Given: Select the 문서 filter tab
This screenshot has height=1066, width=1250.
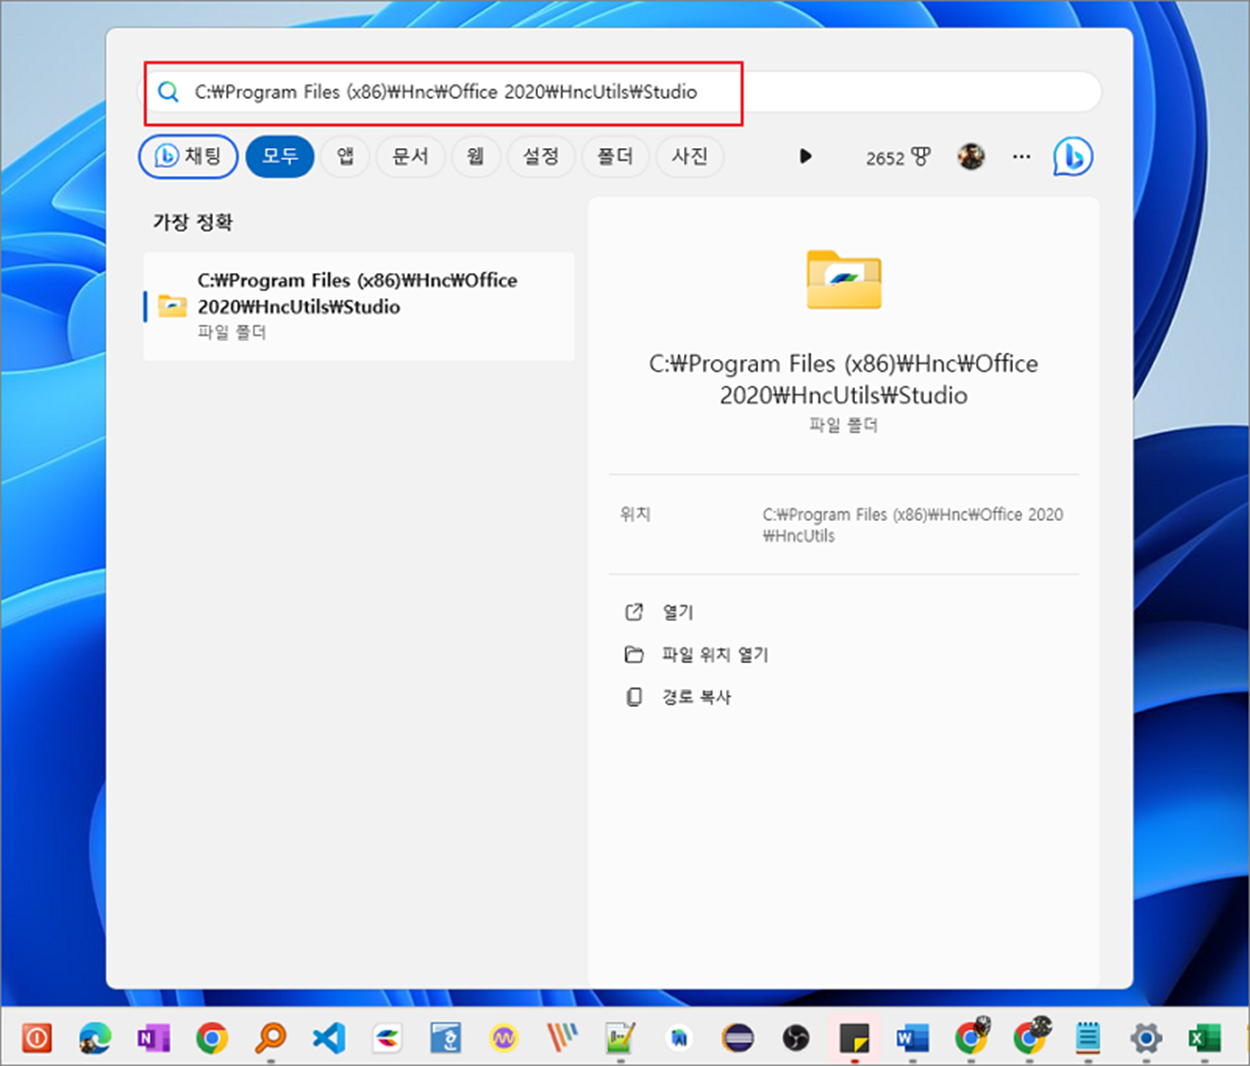Looking at the screenshot, I should (x=410, y=156).
